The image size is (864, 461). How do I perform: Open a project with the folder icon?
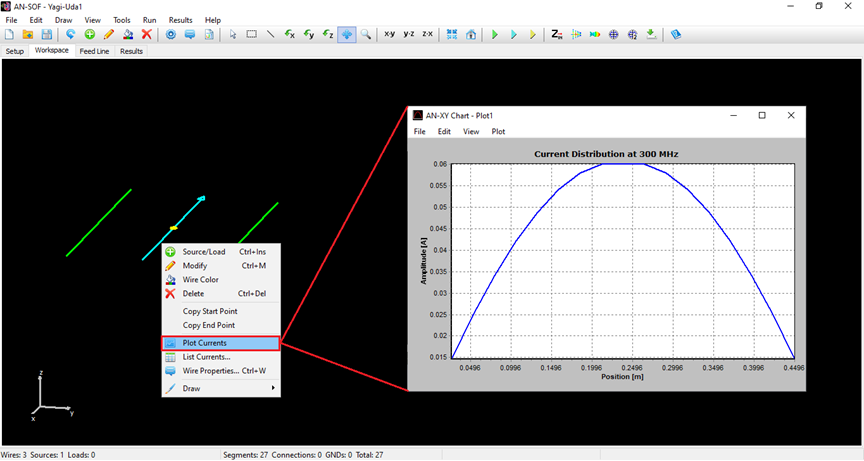[28, 34]
